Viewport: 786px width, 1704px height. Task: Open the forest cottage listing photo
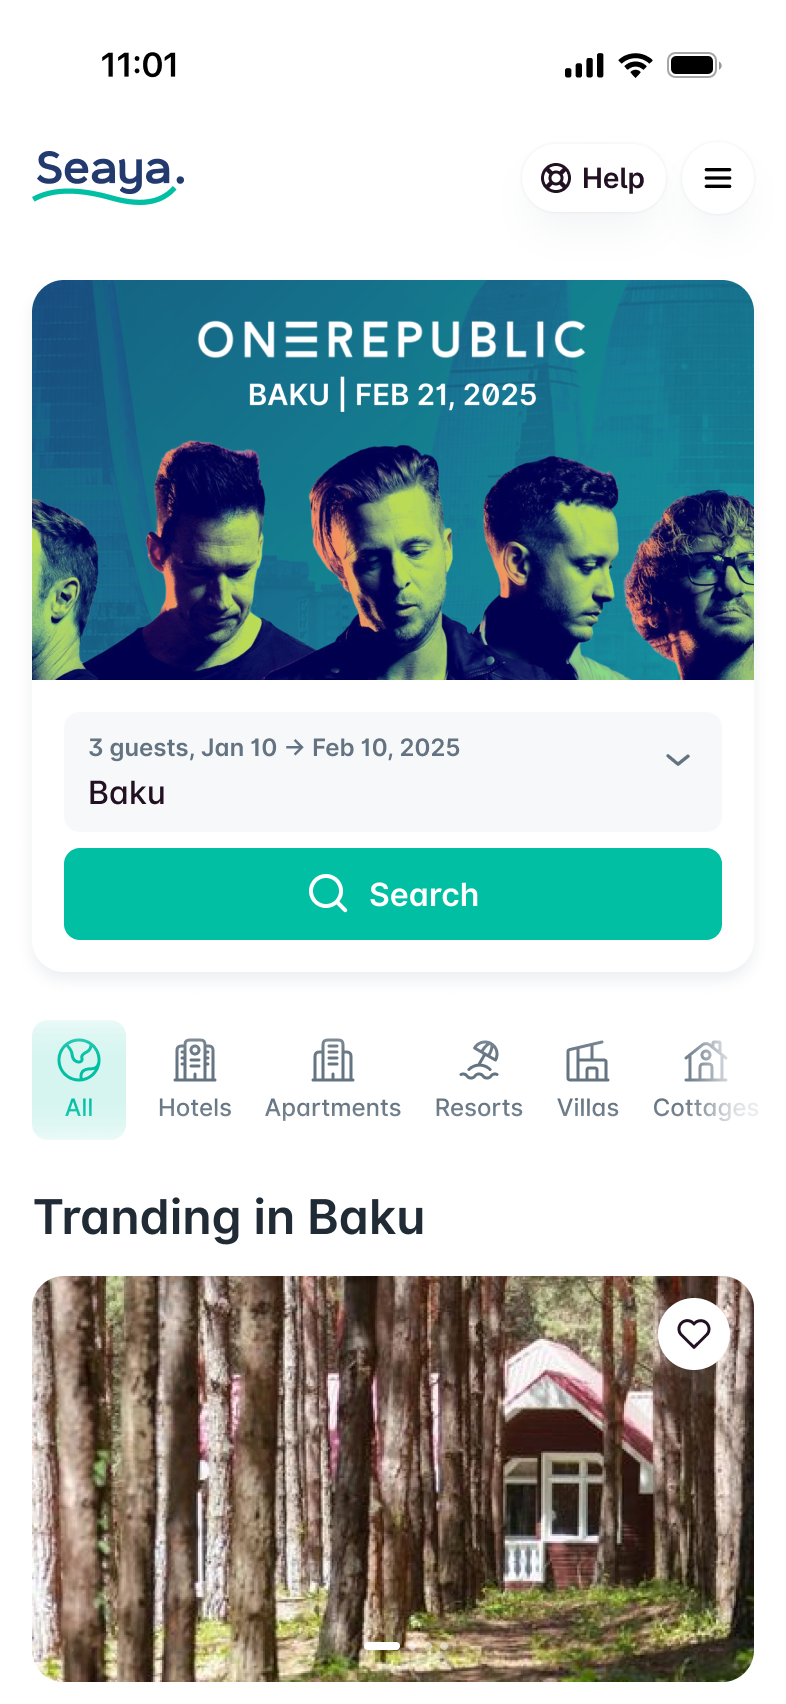[393, 1478]
